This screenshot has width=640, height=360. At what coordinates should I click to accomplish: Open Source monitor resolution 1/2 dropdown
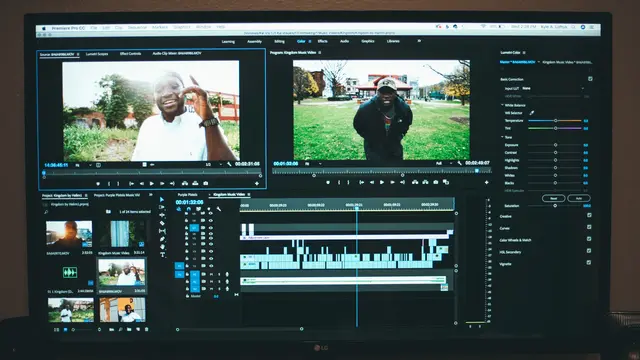tap(213, 164)
